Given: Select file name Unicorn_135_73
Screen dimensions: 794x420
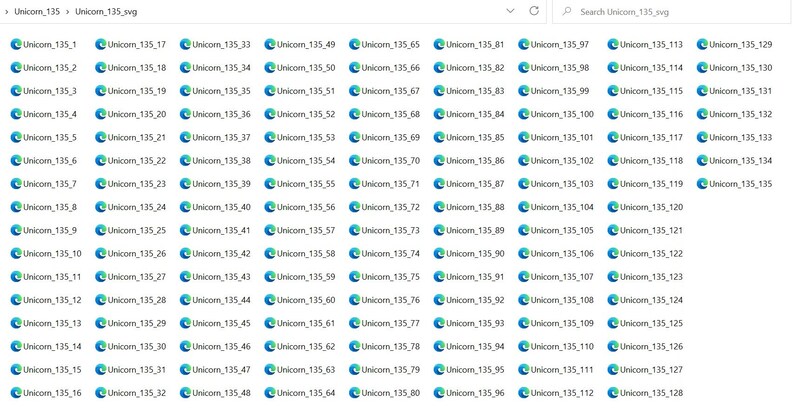Looking at the screenshot, I should [390, 231].
